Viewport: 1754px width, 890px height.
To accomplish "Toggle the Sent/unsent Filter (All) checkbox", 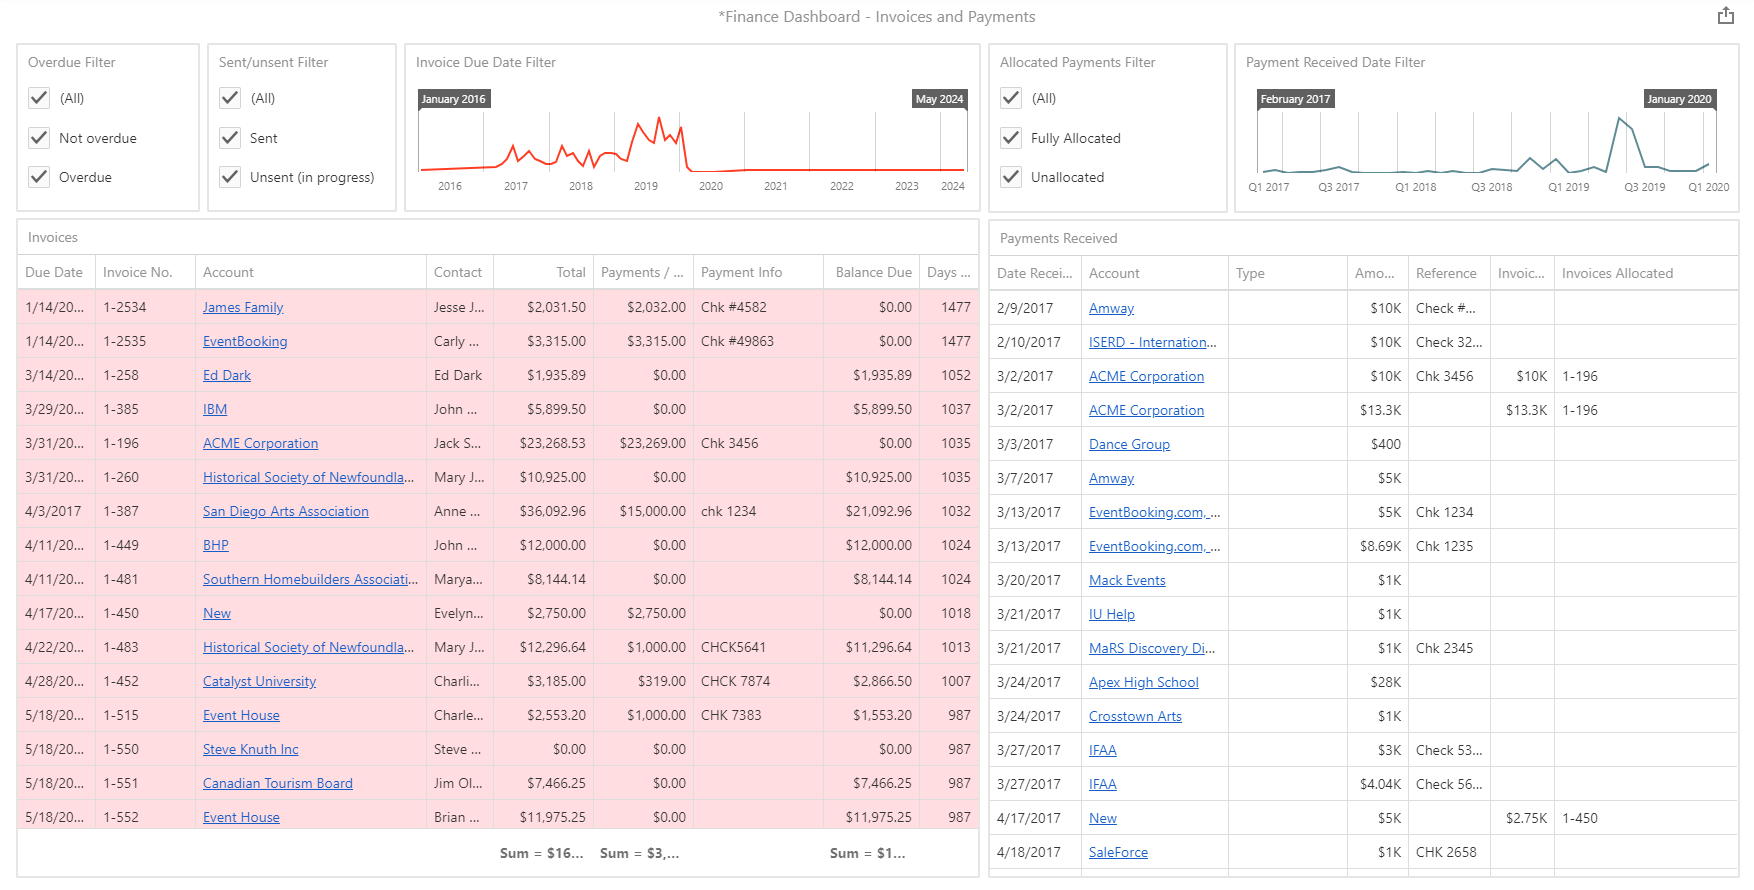I will (230, 98).
